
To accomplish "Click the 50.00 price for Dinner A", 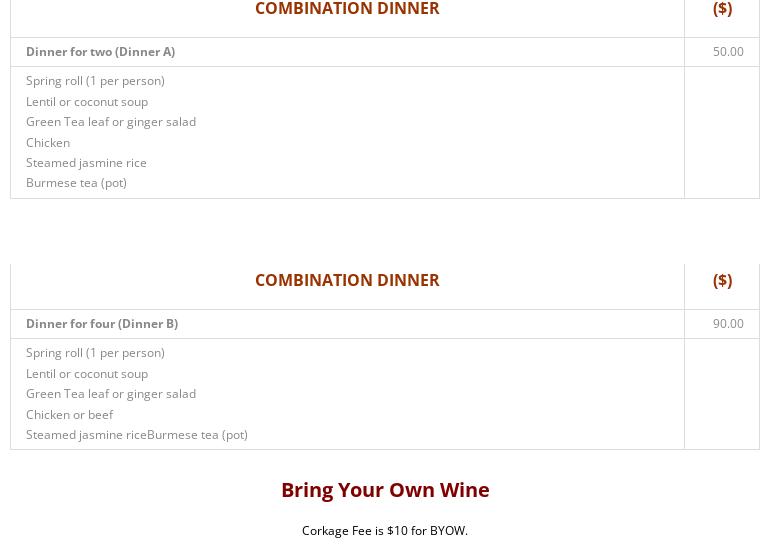I will pyautogui.click(x=728, y=52).
